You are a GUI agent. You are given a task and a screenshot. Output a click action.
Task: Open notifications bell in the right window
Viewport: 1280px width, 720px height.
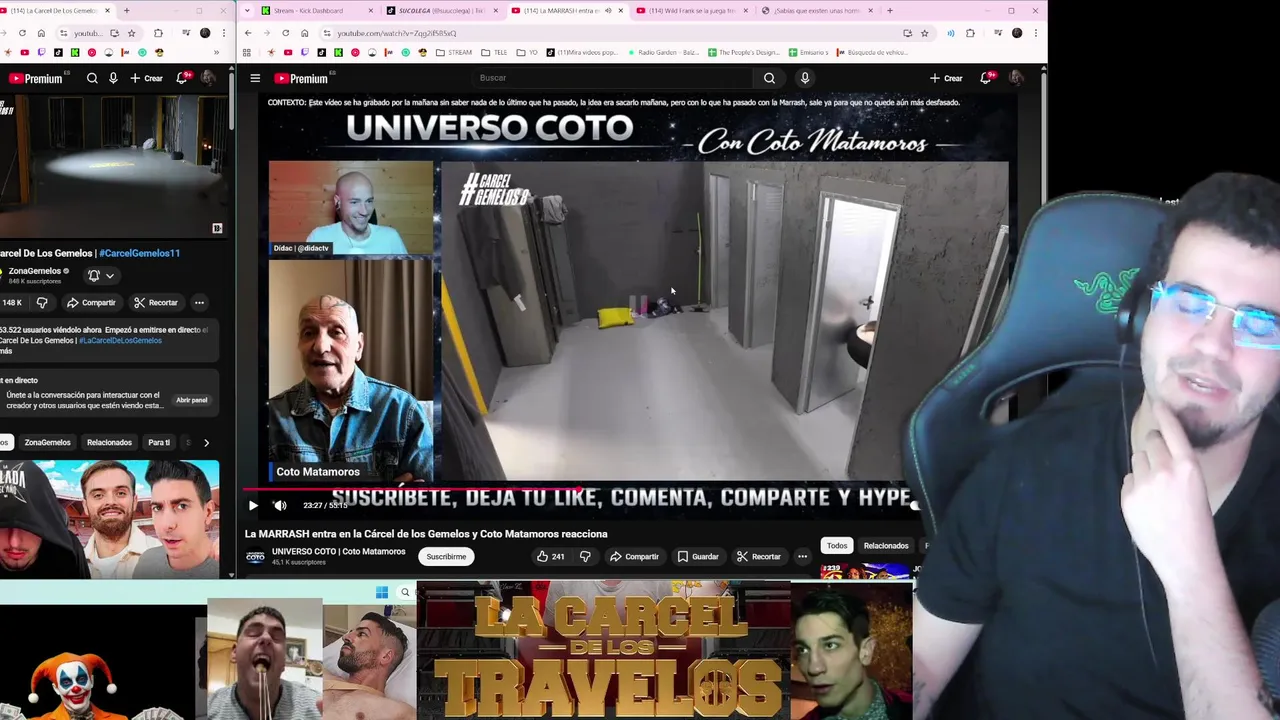(x=986, y=78)
